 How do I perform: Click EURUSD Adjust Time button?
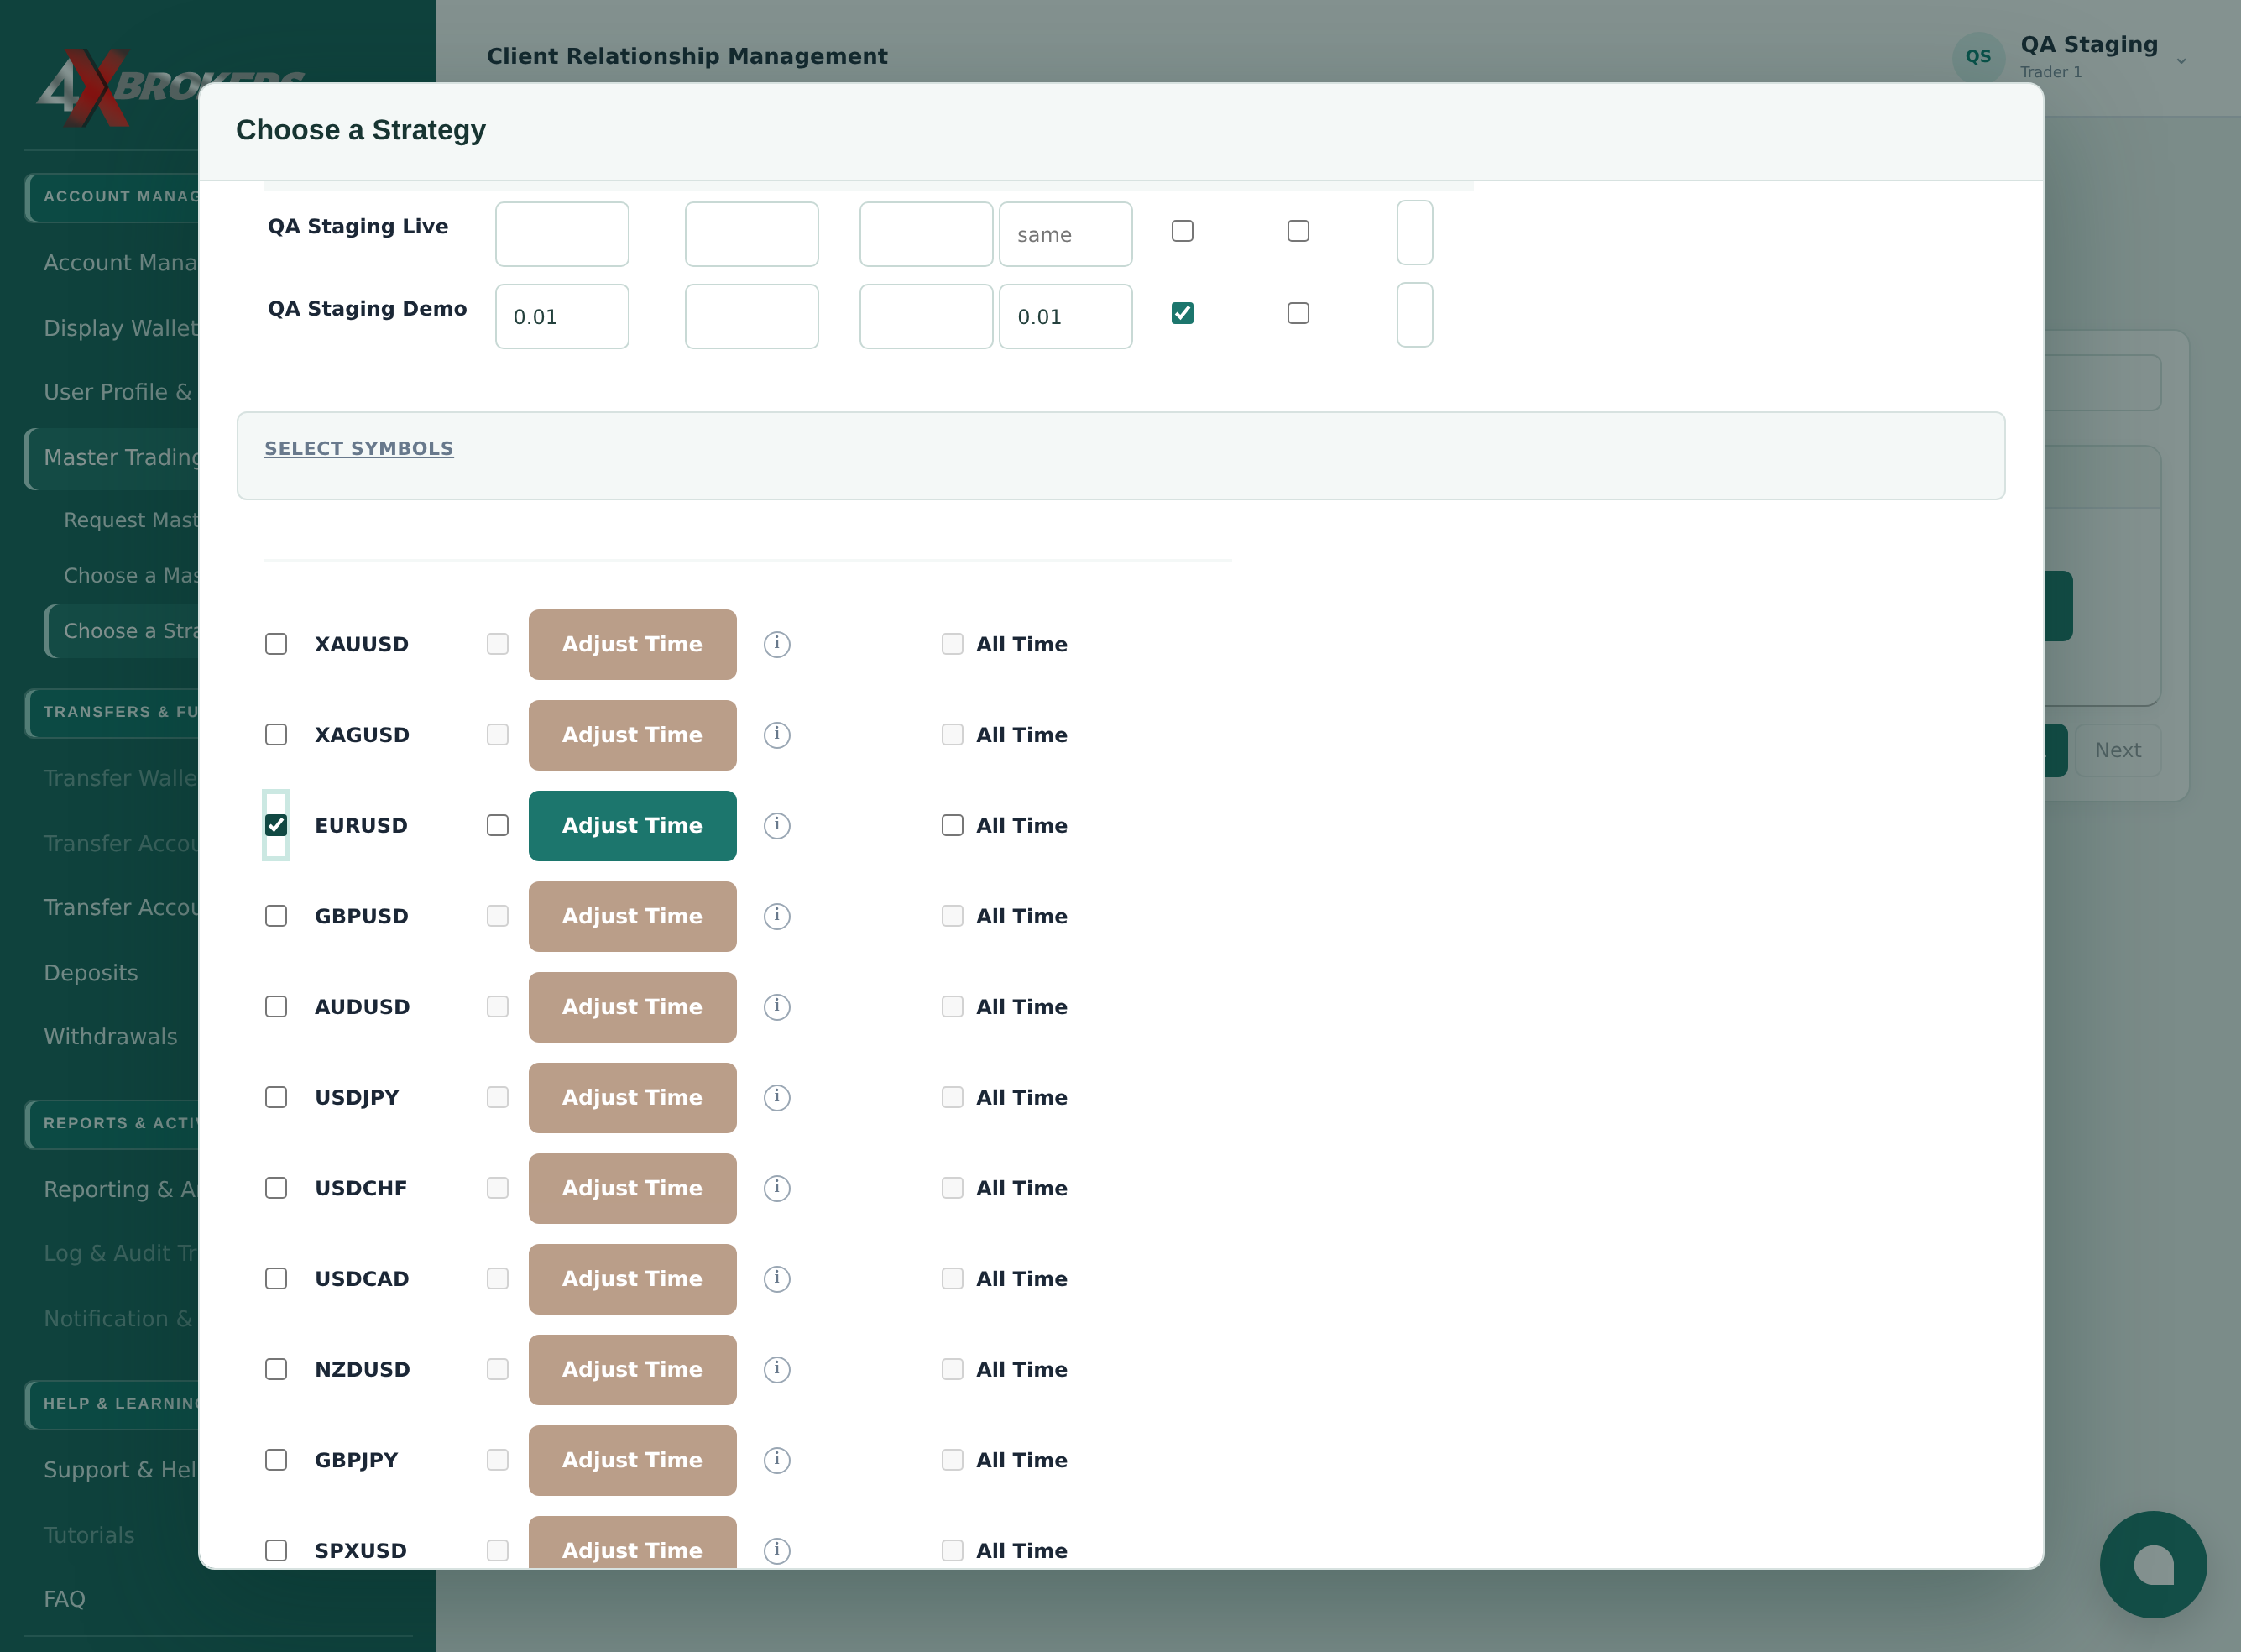click(x=632, y=826)
